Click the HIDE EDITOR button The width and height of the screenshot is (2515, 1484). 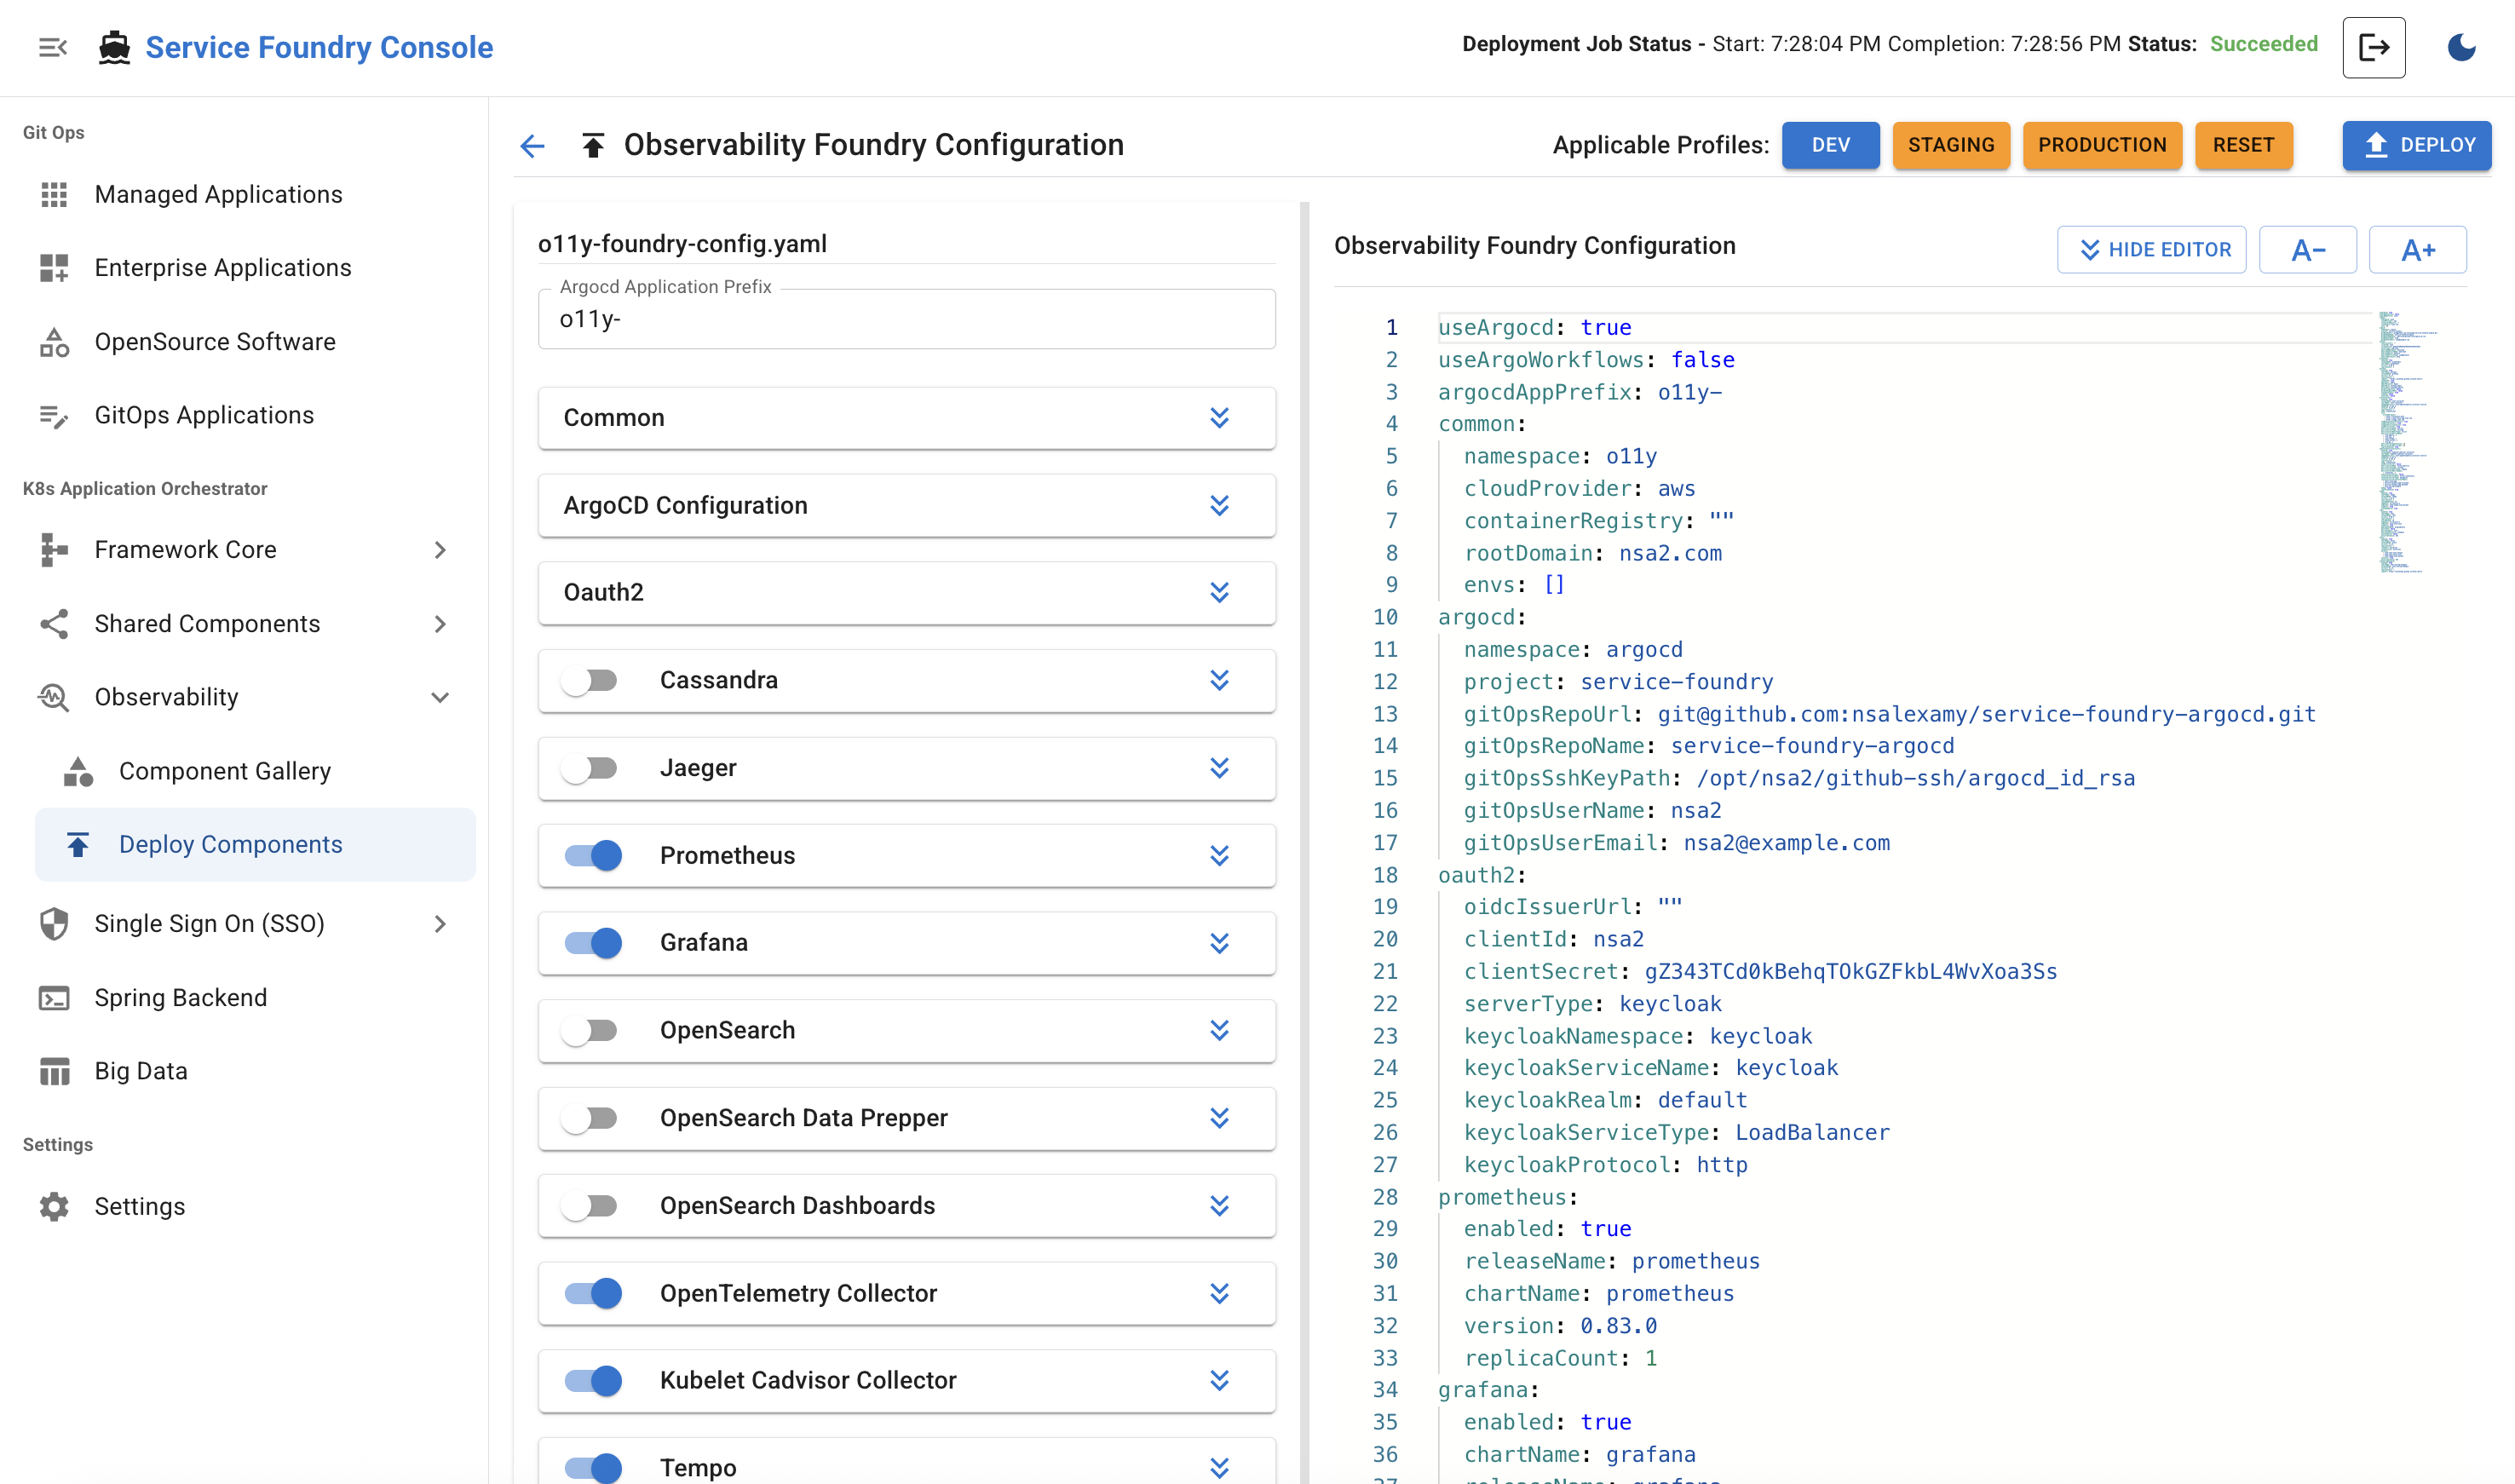(2151, 250)
